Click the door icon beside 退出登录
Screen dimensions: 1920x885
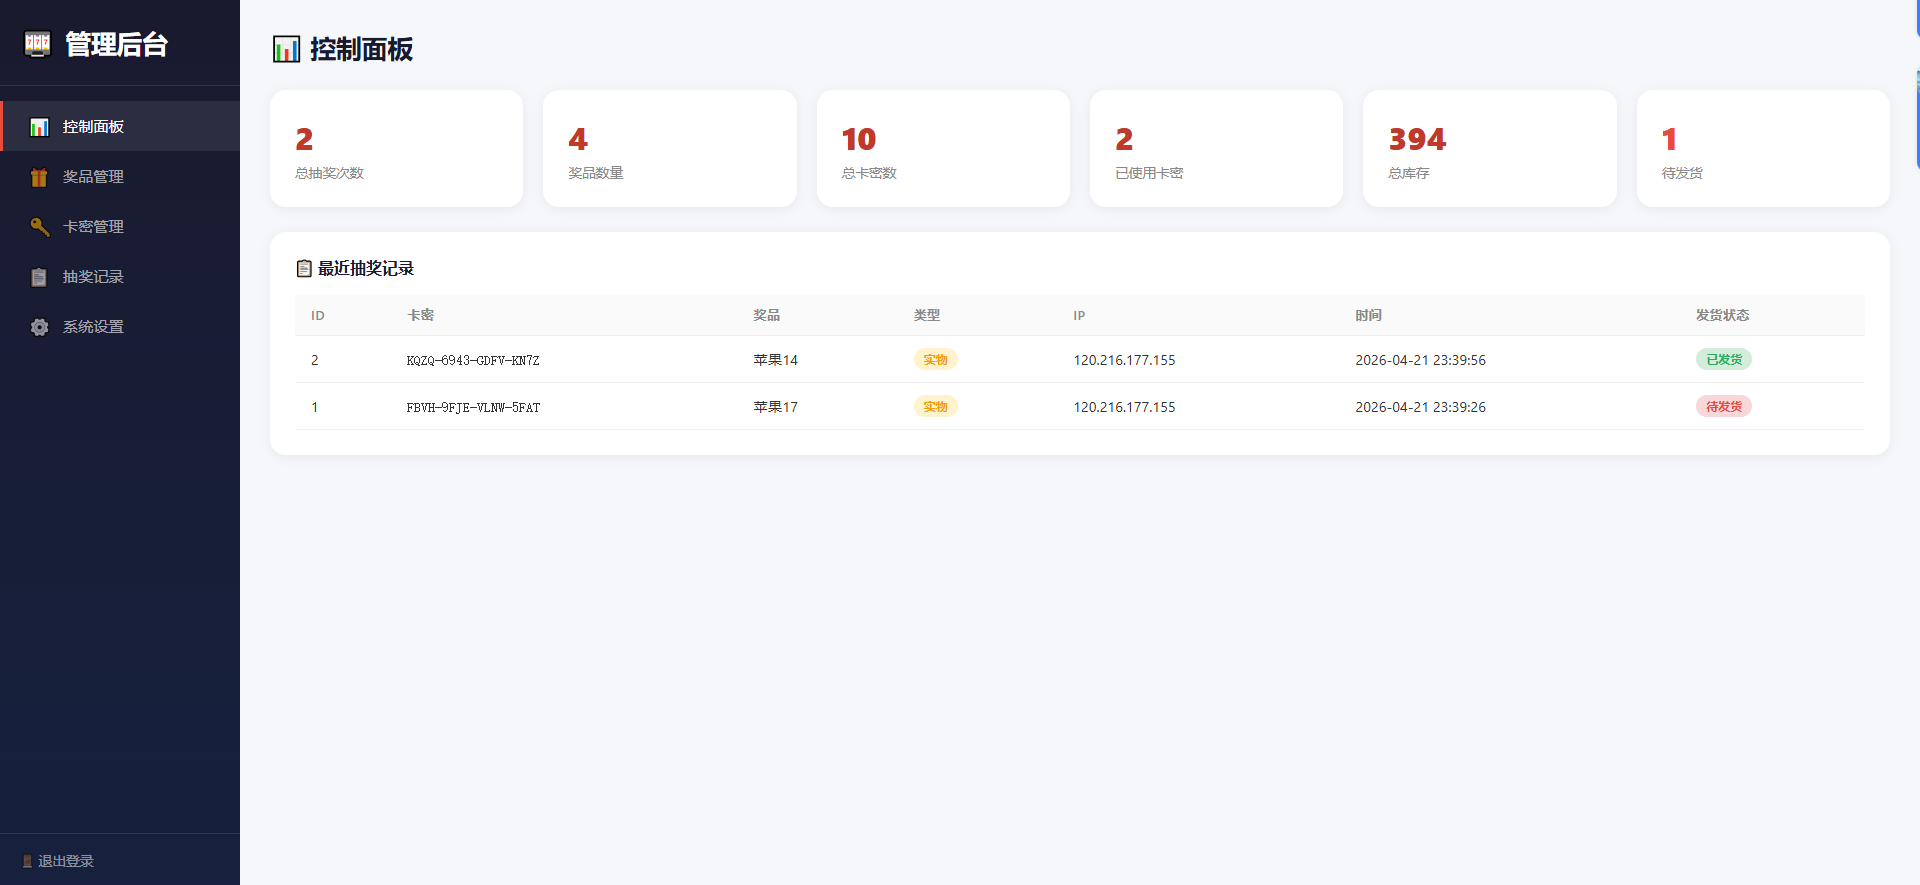coord(27,861)
